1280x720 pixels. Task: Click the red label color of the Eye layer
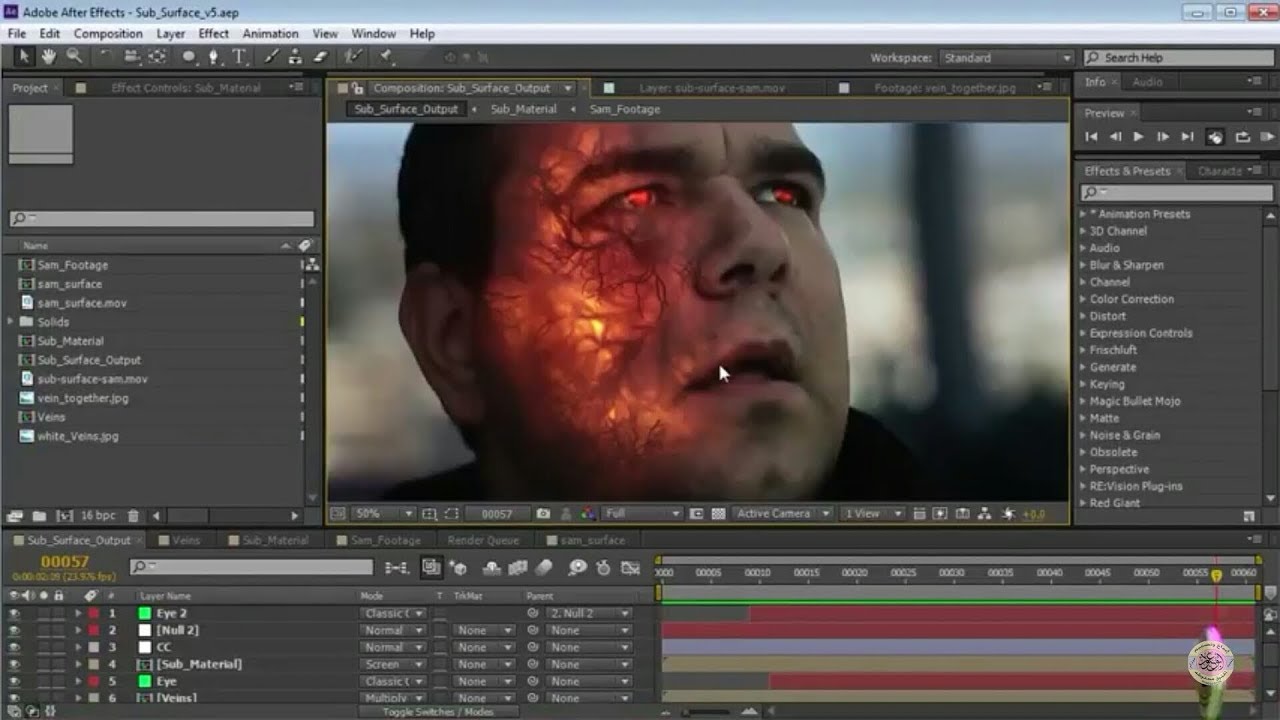tap(94, 682)
